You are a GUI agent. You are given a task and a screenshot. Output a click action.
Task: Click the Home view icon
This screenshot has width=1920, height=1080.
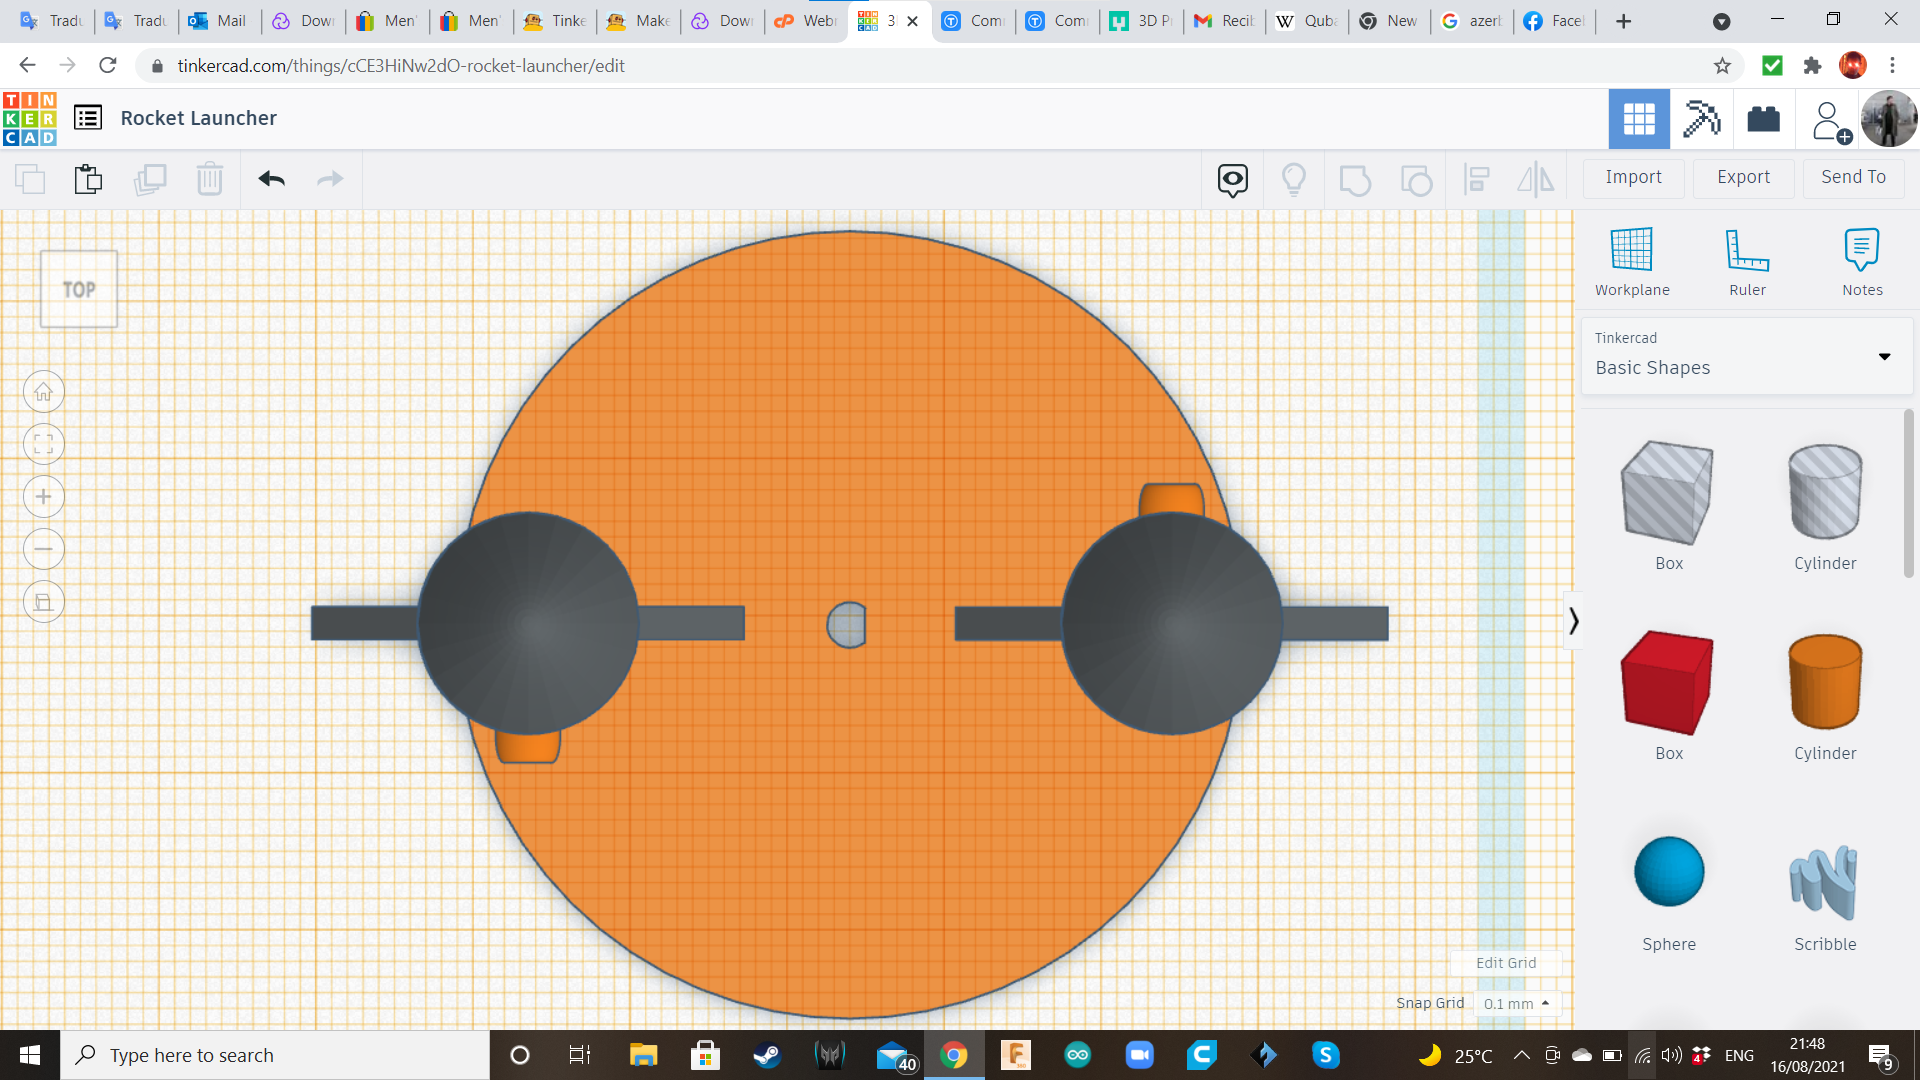tap(44, 391)
